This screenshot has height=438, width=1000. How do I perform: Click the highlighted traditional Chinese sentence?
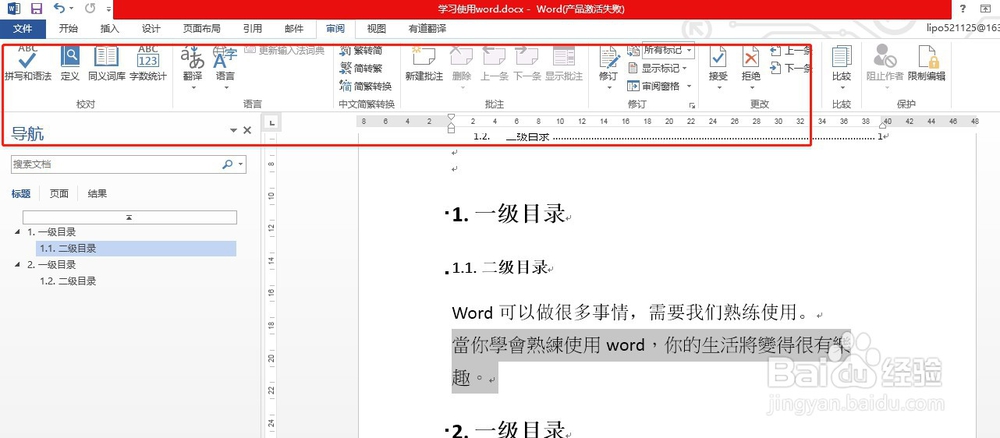[651, 361]
